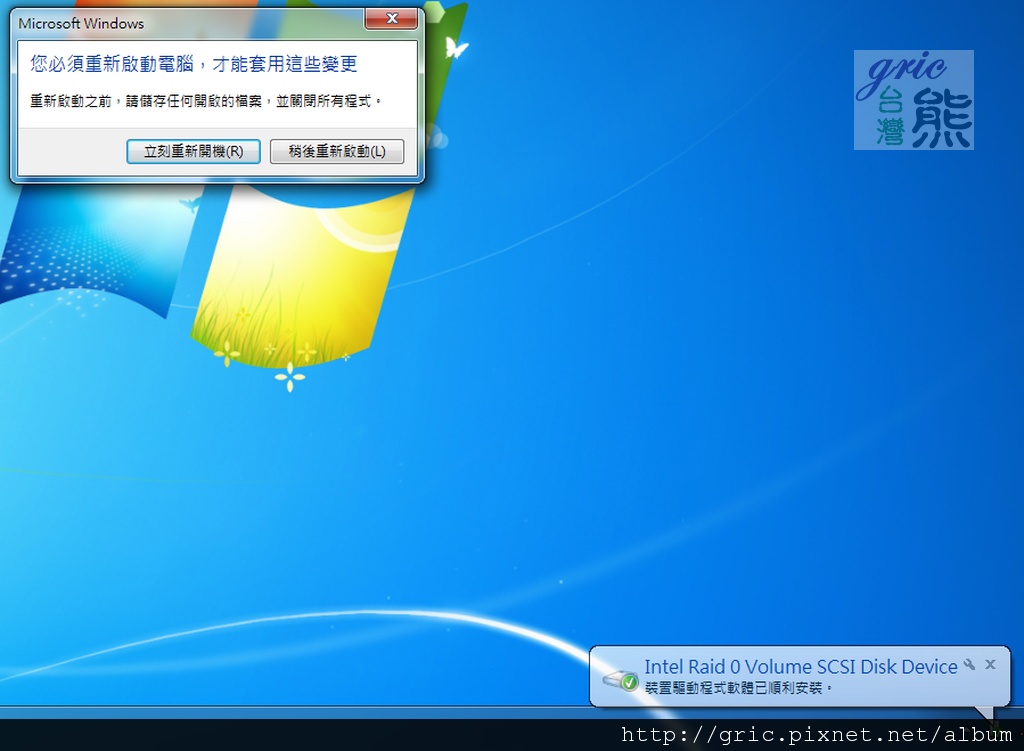Viewport: 1024px width, 751px height.
Task: Dismiss the Intel Raid driver notification balloon
Action: [x=990, y=664]
